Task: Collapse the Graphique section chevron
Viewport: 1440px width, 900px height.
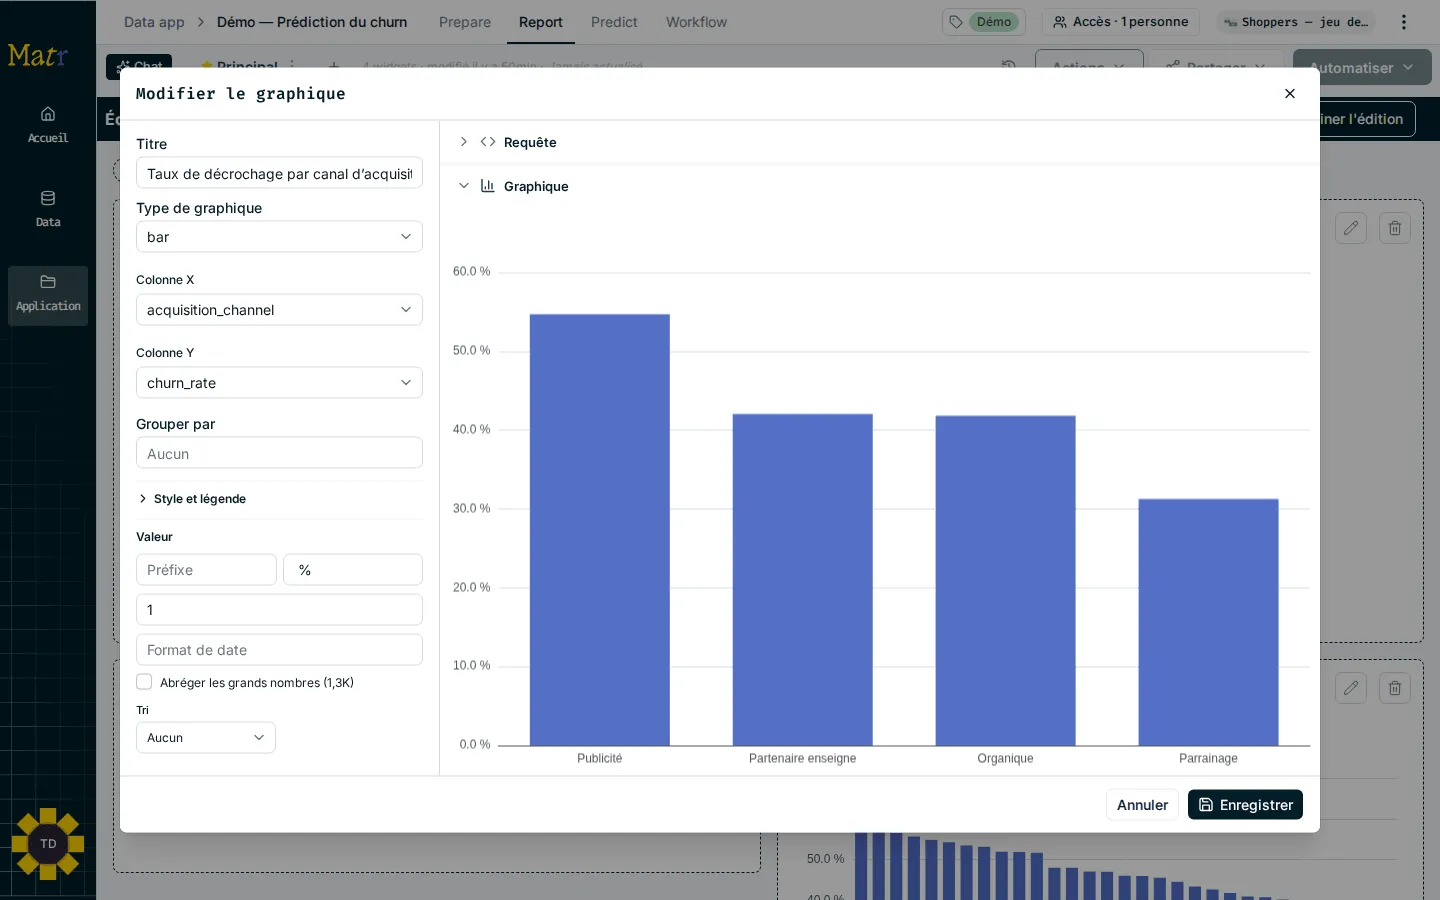Action: click(x=463, y=186)
